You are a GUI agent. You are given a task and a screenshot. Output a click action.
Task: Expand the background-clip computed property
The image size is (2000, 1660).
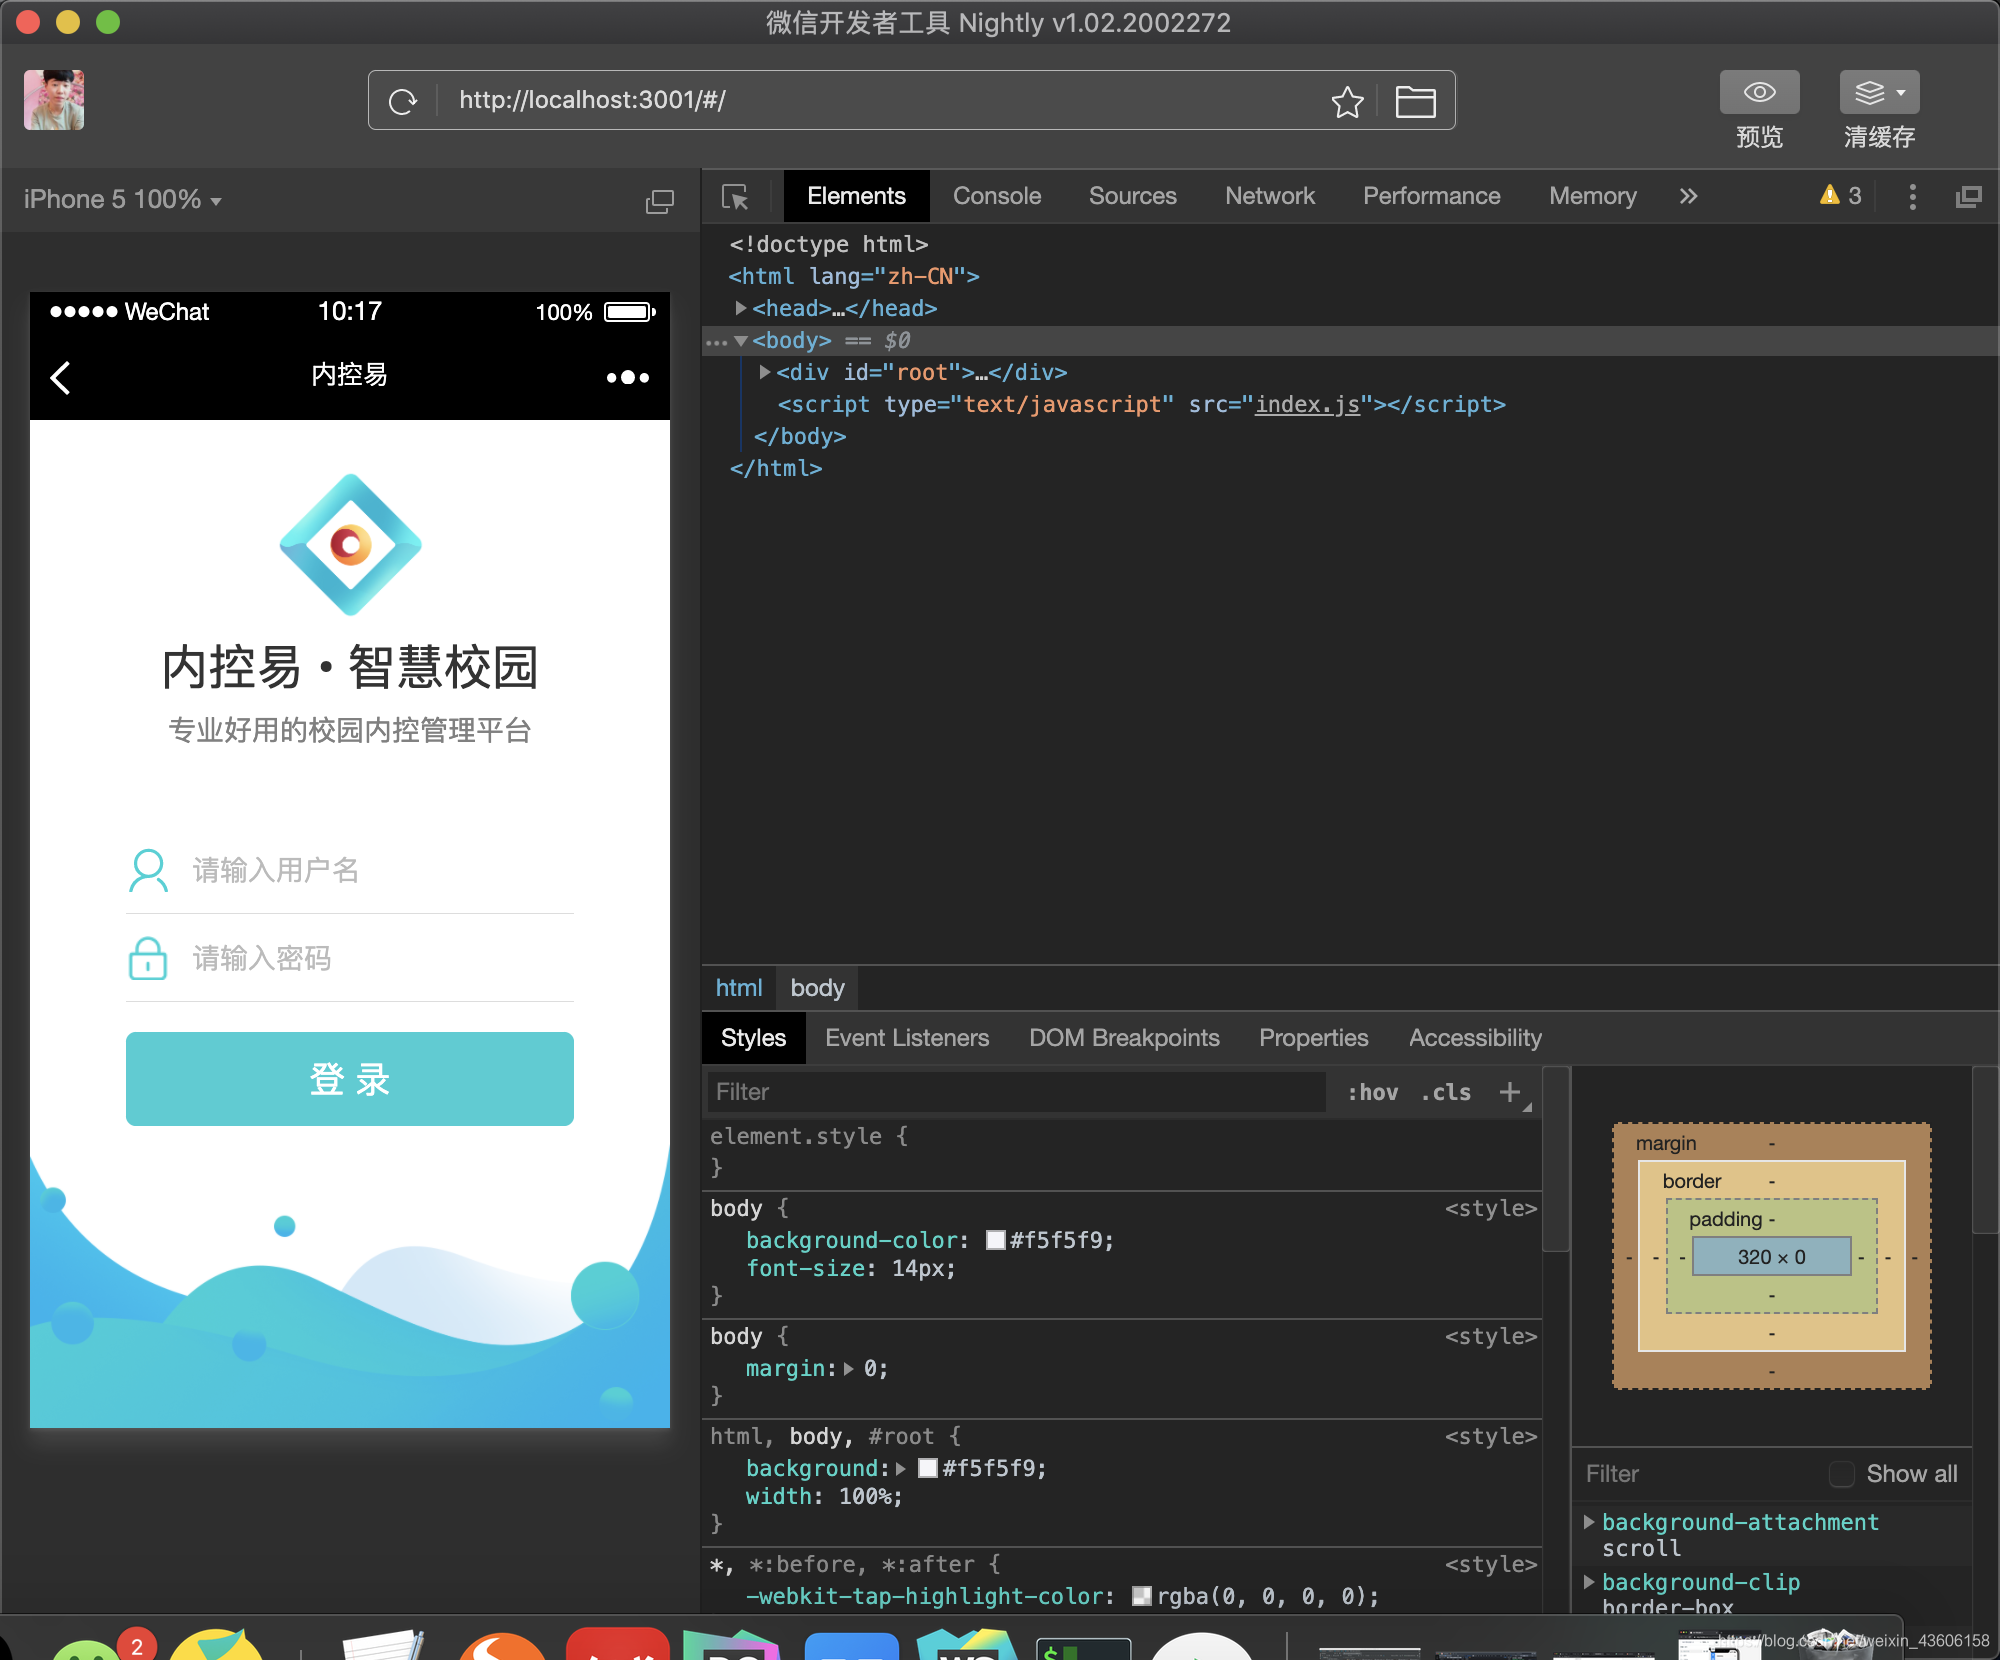point(1589,1582)
